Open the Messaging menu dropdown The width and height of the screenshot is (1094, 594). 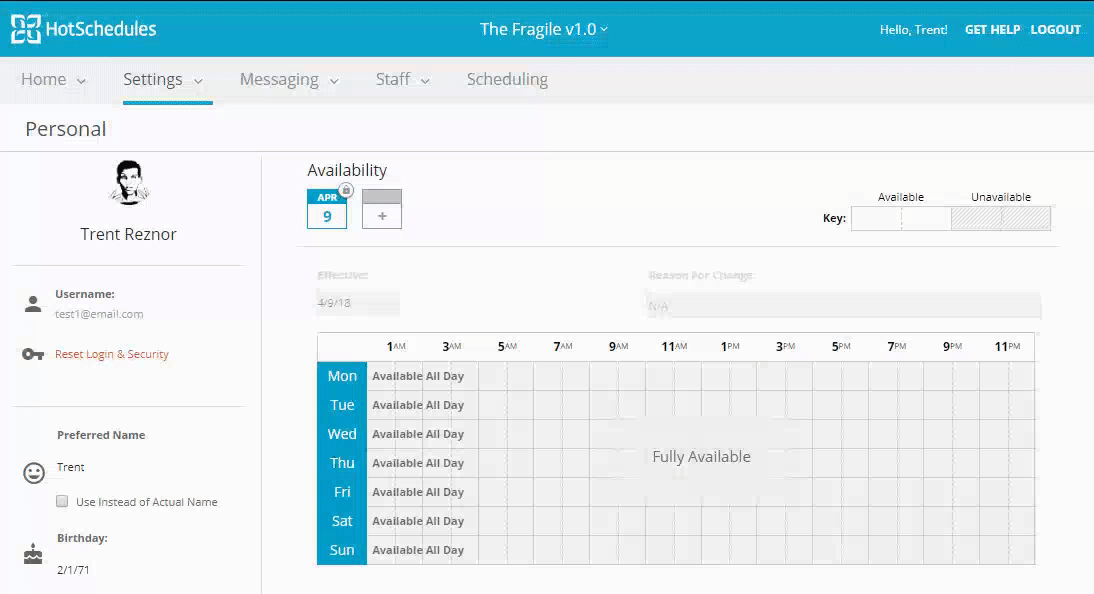click(290, 80)
